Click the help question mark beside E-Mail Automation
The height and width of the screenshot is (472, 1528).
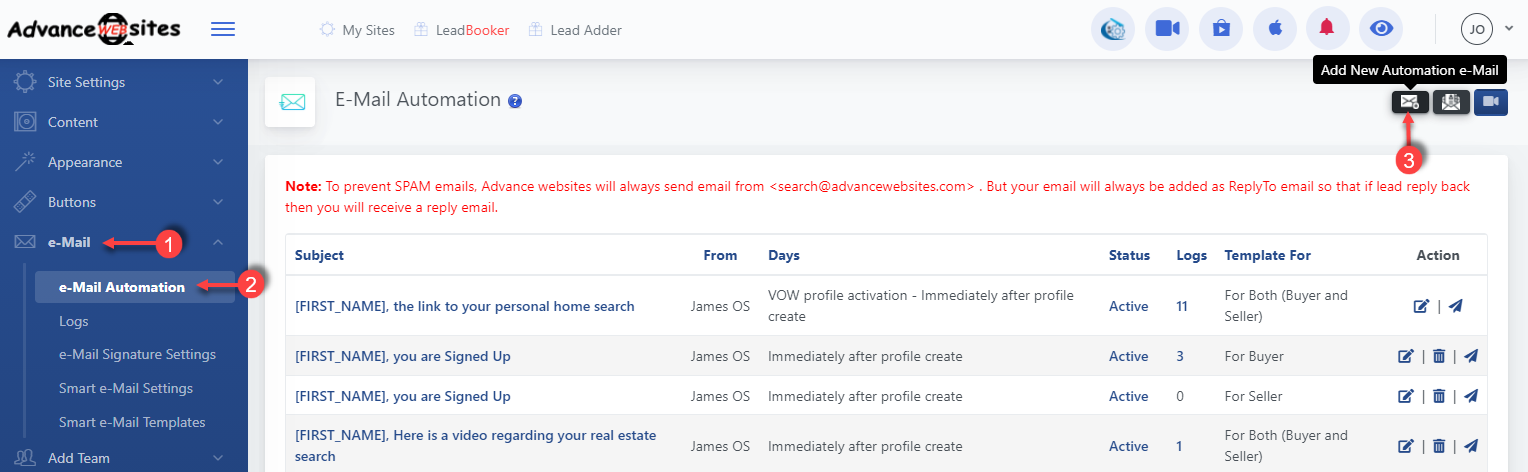[x=515, y=101]
